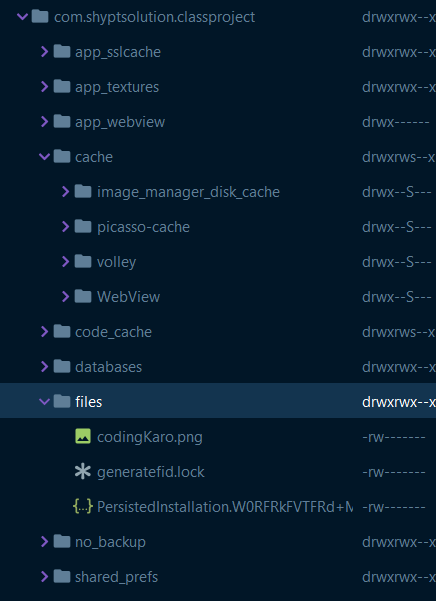This screenshot has width=436, height=601.
Task: Select the cache folder label
Action: (94, 157)
